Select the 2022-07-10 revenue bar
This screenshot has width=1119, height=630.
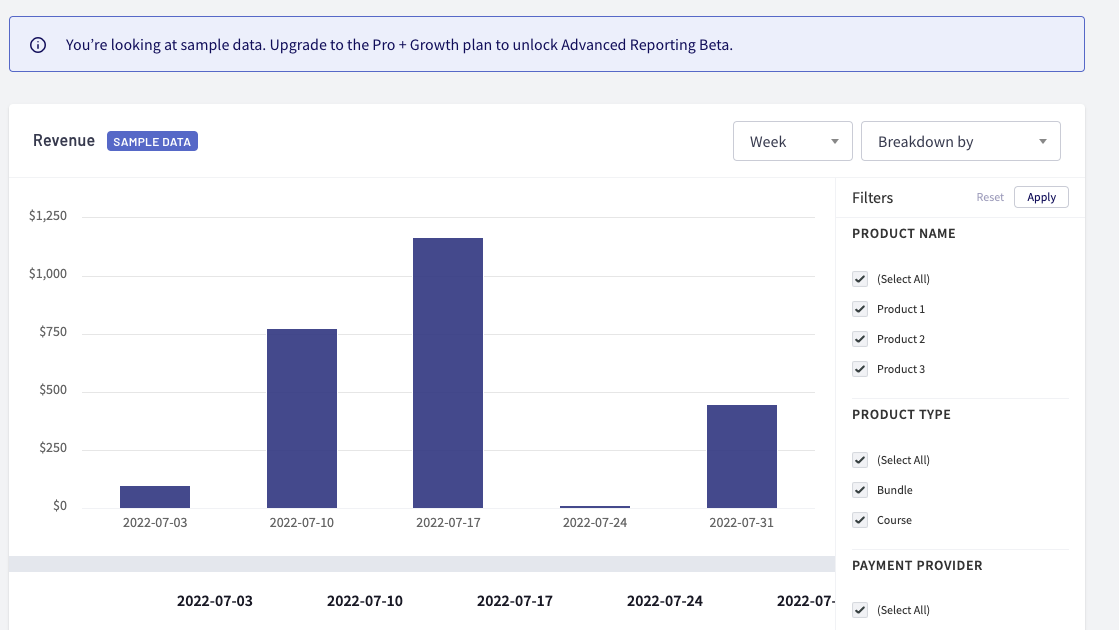[x=301, y=418]
